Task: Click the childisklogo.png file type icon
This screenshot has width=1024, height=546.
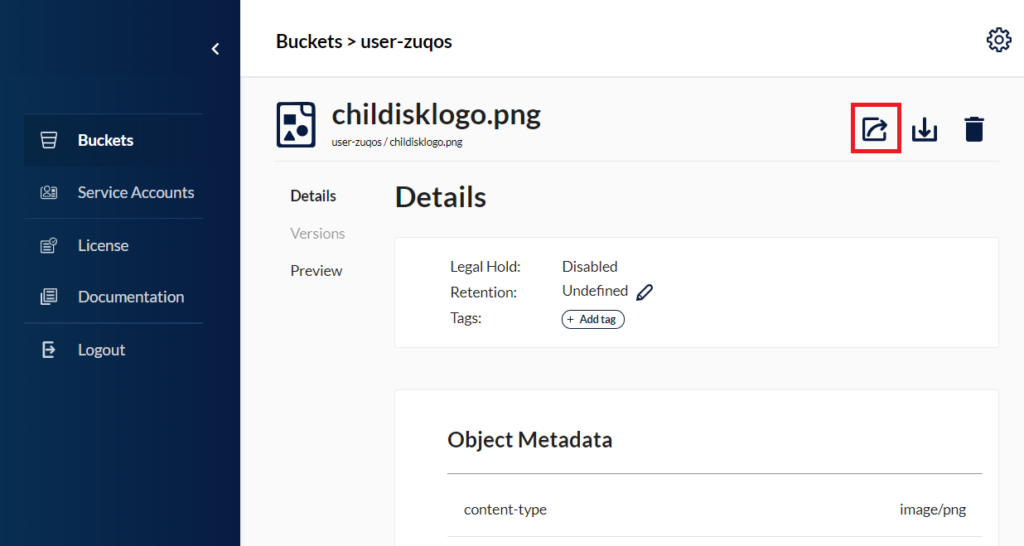Action: click(x=295, y=124)
